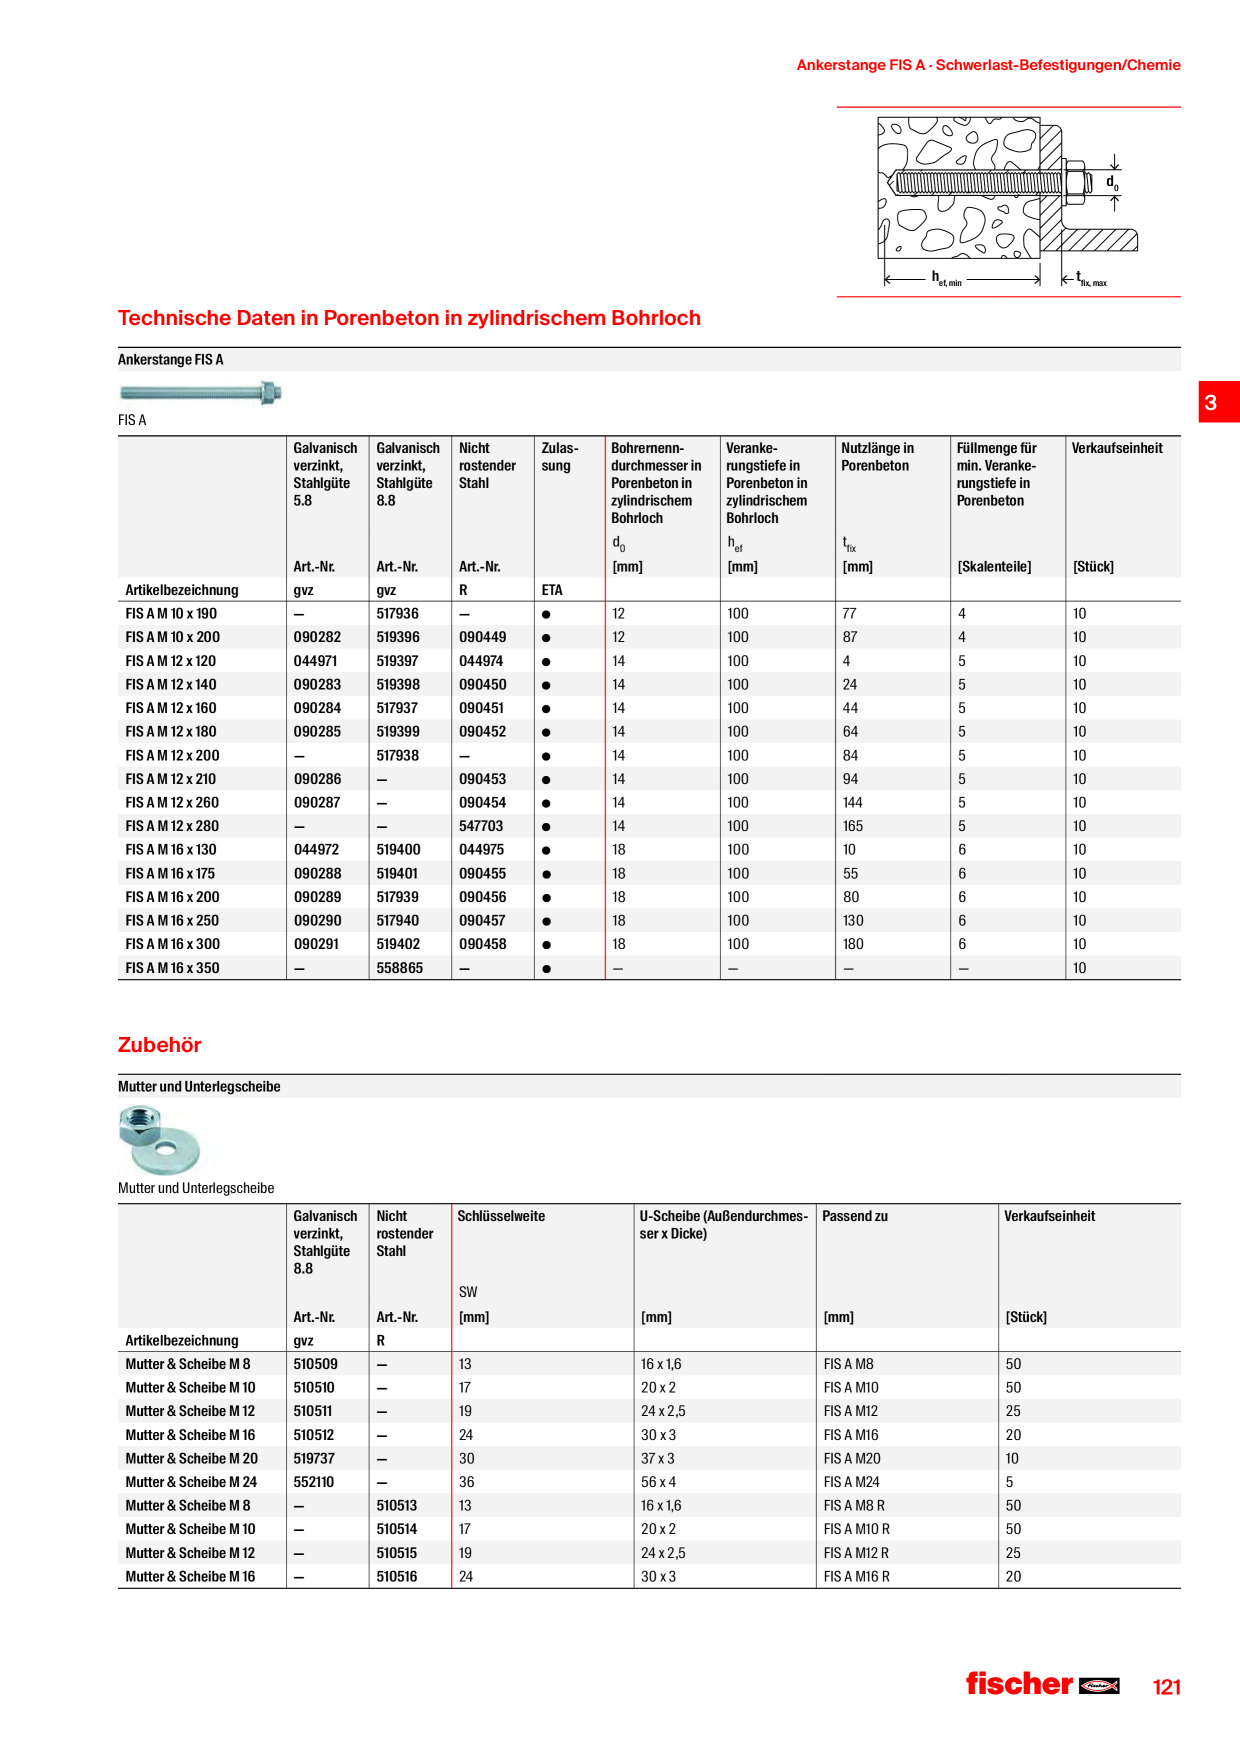This screenshot has height=1754, width=1240.
Task: Click article number 519401
Action: point(397,874)
